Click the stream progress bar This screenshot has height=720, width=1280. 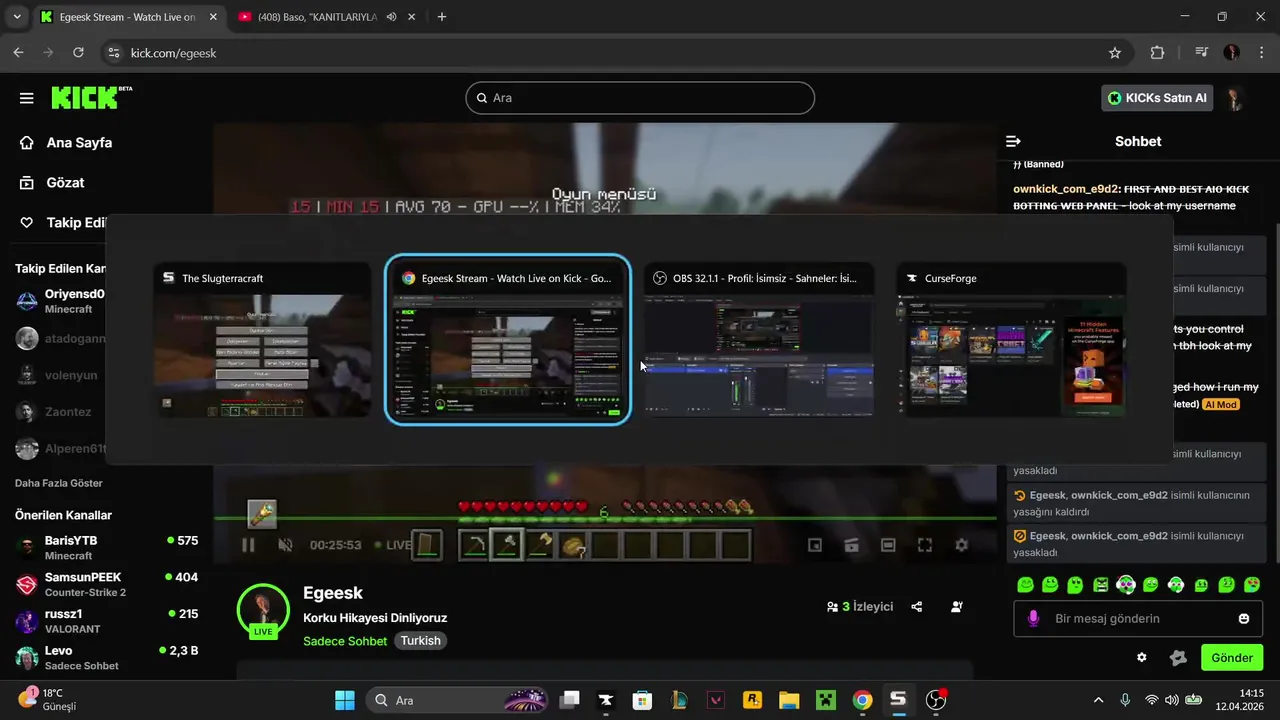(x=605, y=518)
